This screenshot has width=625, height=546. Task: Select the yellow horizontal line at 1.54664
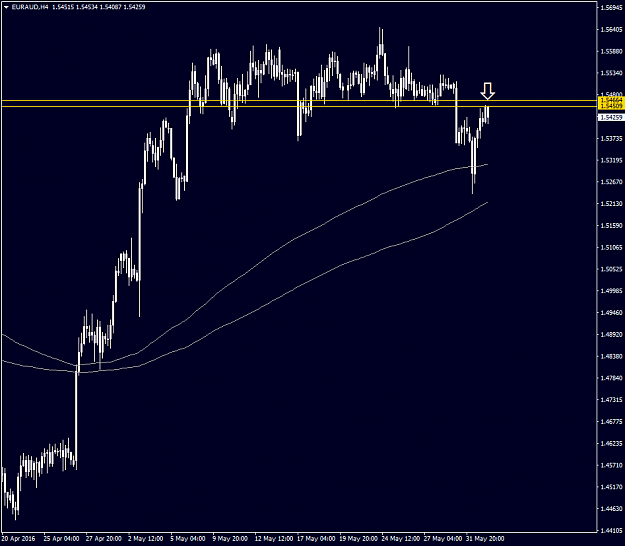click(299, 100)
